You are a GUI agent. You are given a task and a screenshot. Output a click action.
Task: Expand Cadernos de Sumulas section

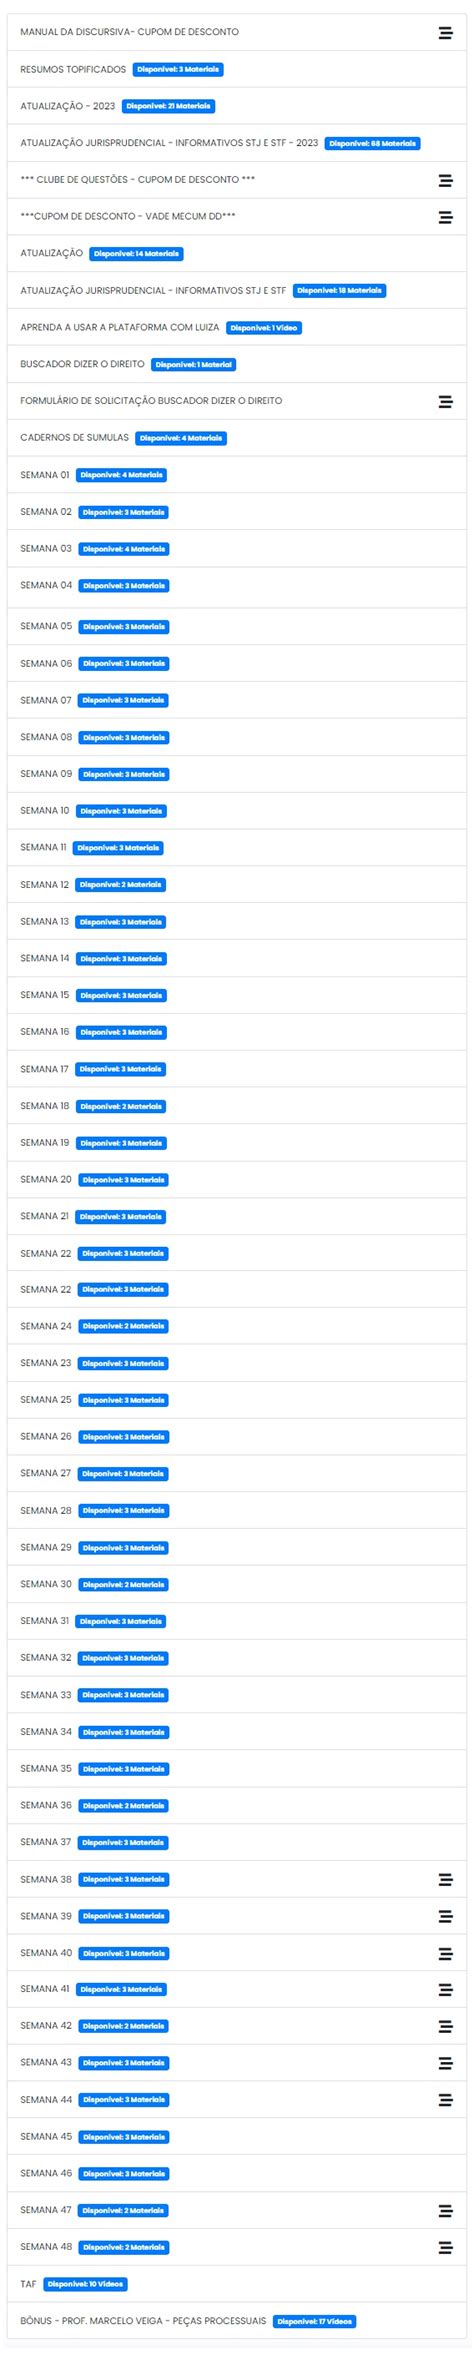click(237, 438)
